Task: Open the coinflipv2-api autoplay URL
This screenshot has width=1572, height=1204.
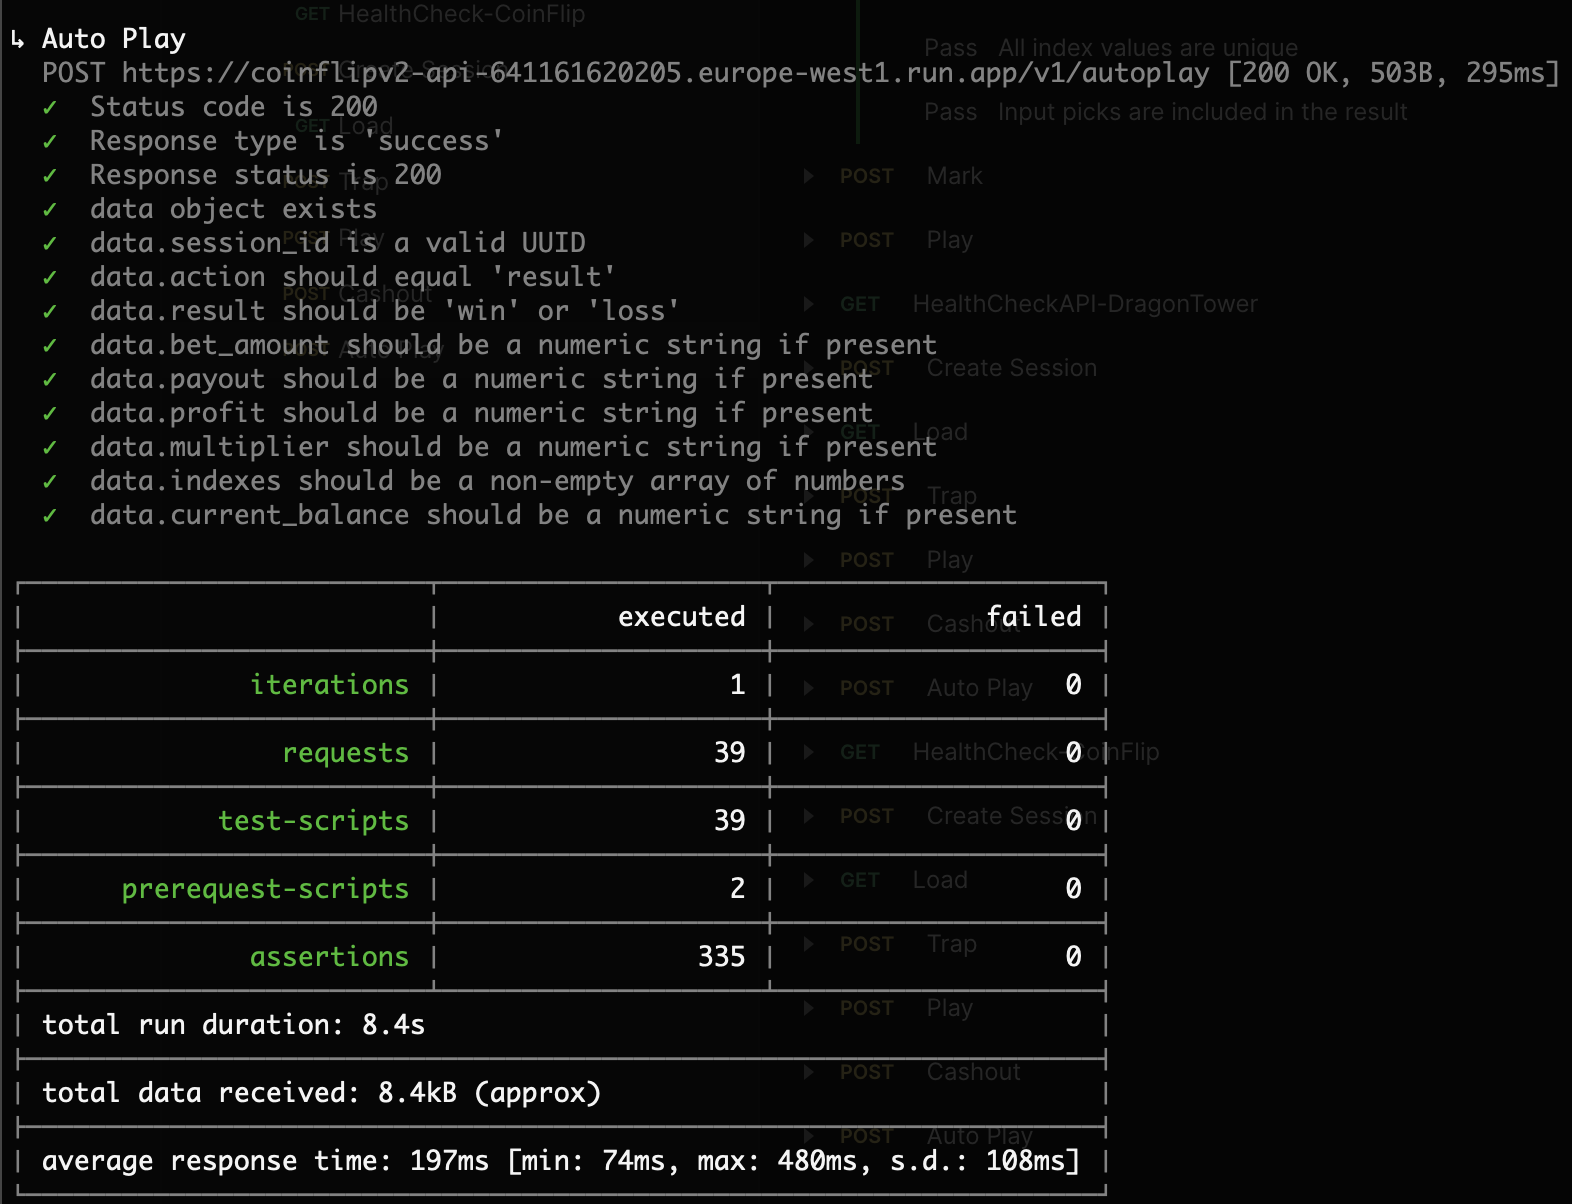Action: pyautogui.click(x=664, y=73)
